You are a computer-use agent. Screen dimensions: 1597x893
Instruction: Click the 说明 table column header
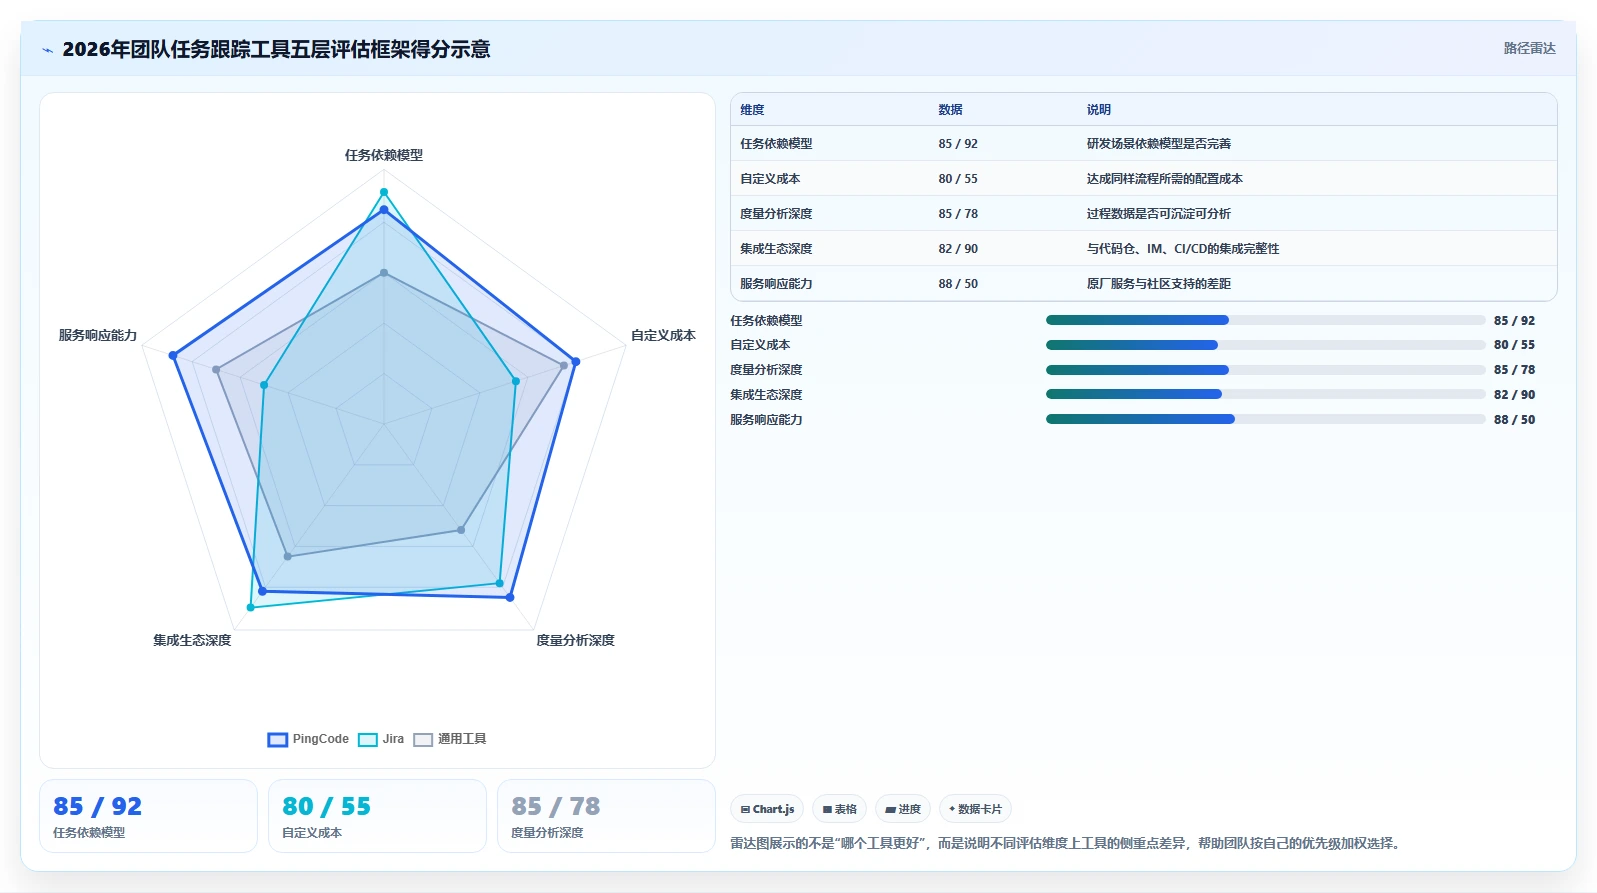[1099, 110]
